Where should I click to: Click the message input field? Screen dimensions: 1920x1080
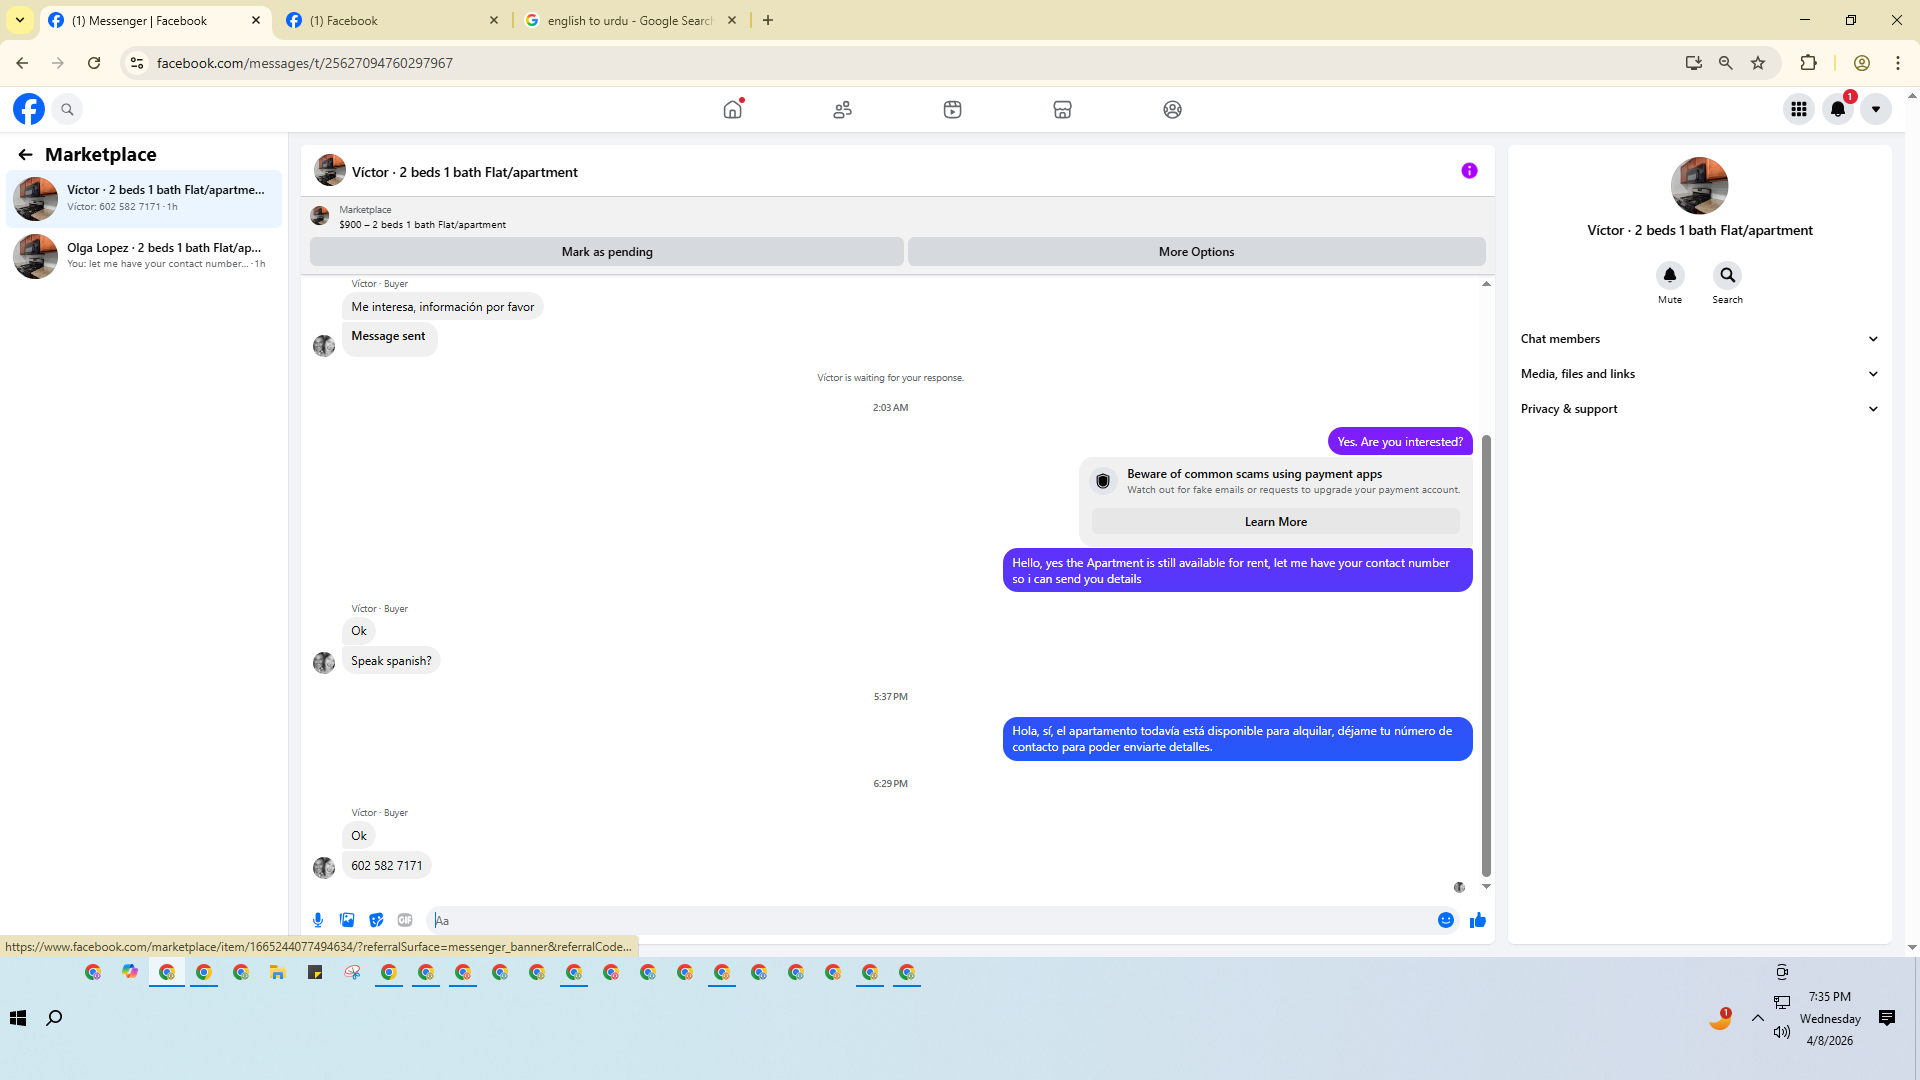coord(930,920)
